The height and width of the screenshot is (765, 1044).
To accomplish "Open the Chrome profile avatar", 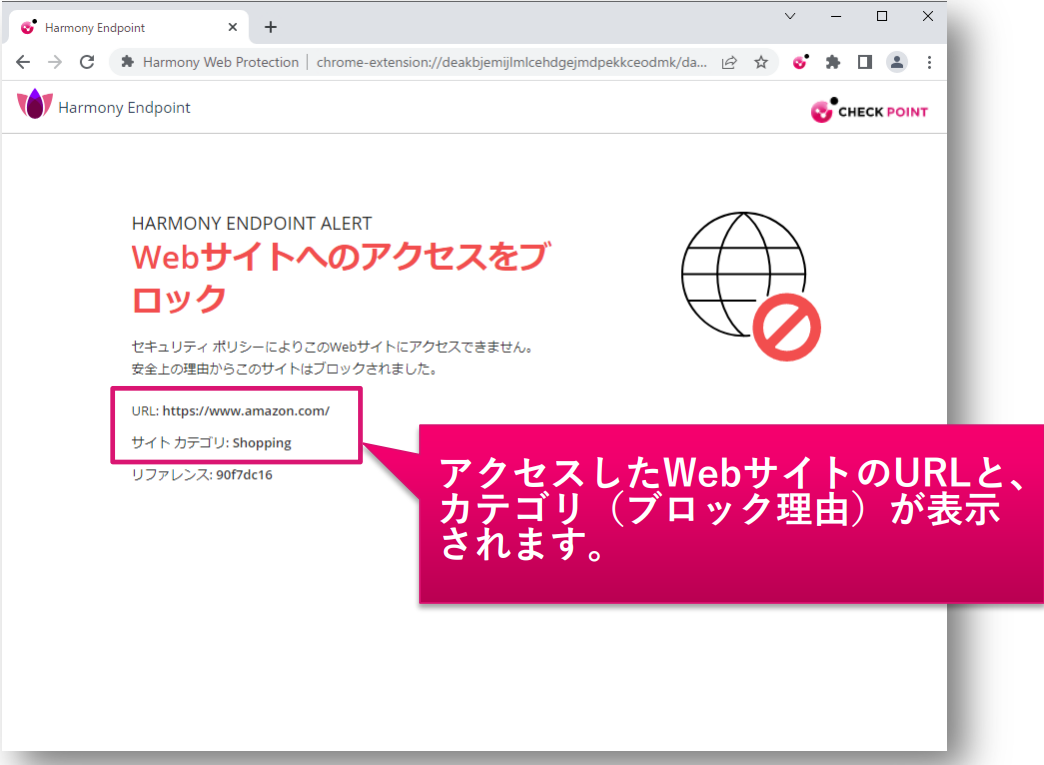I will 897,63.
